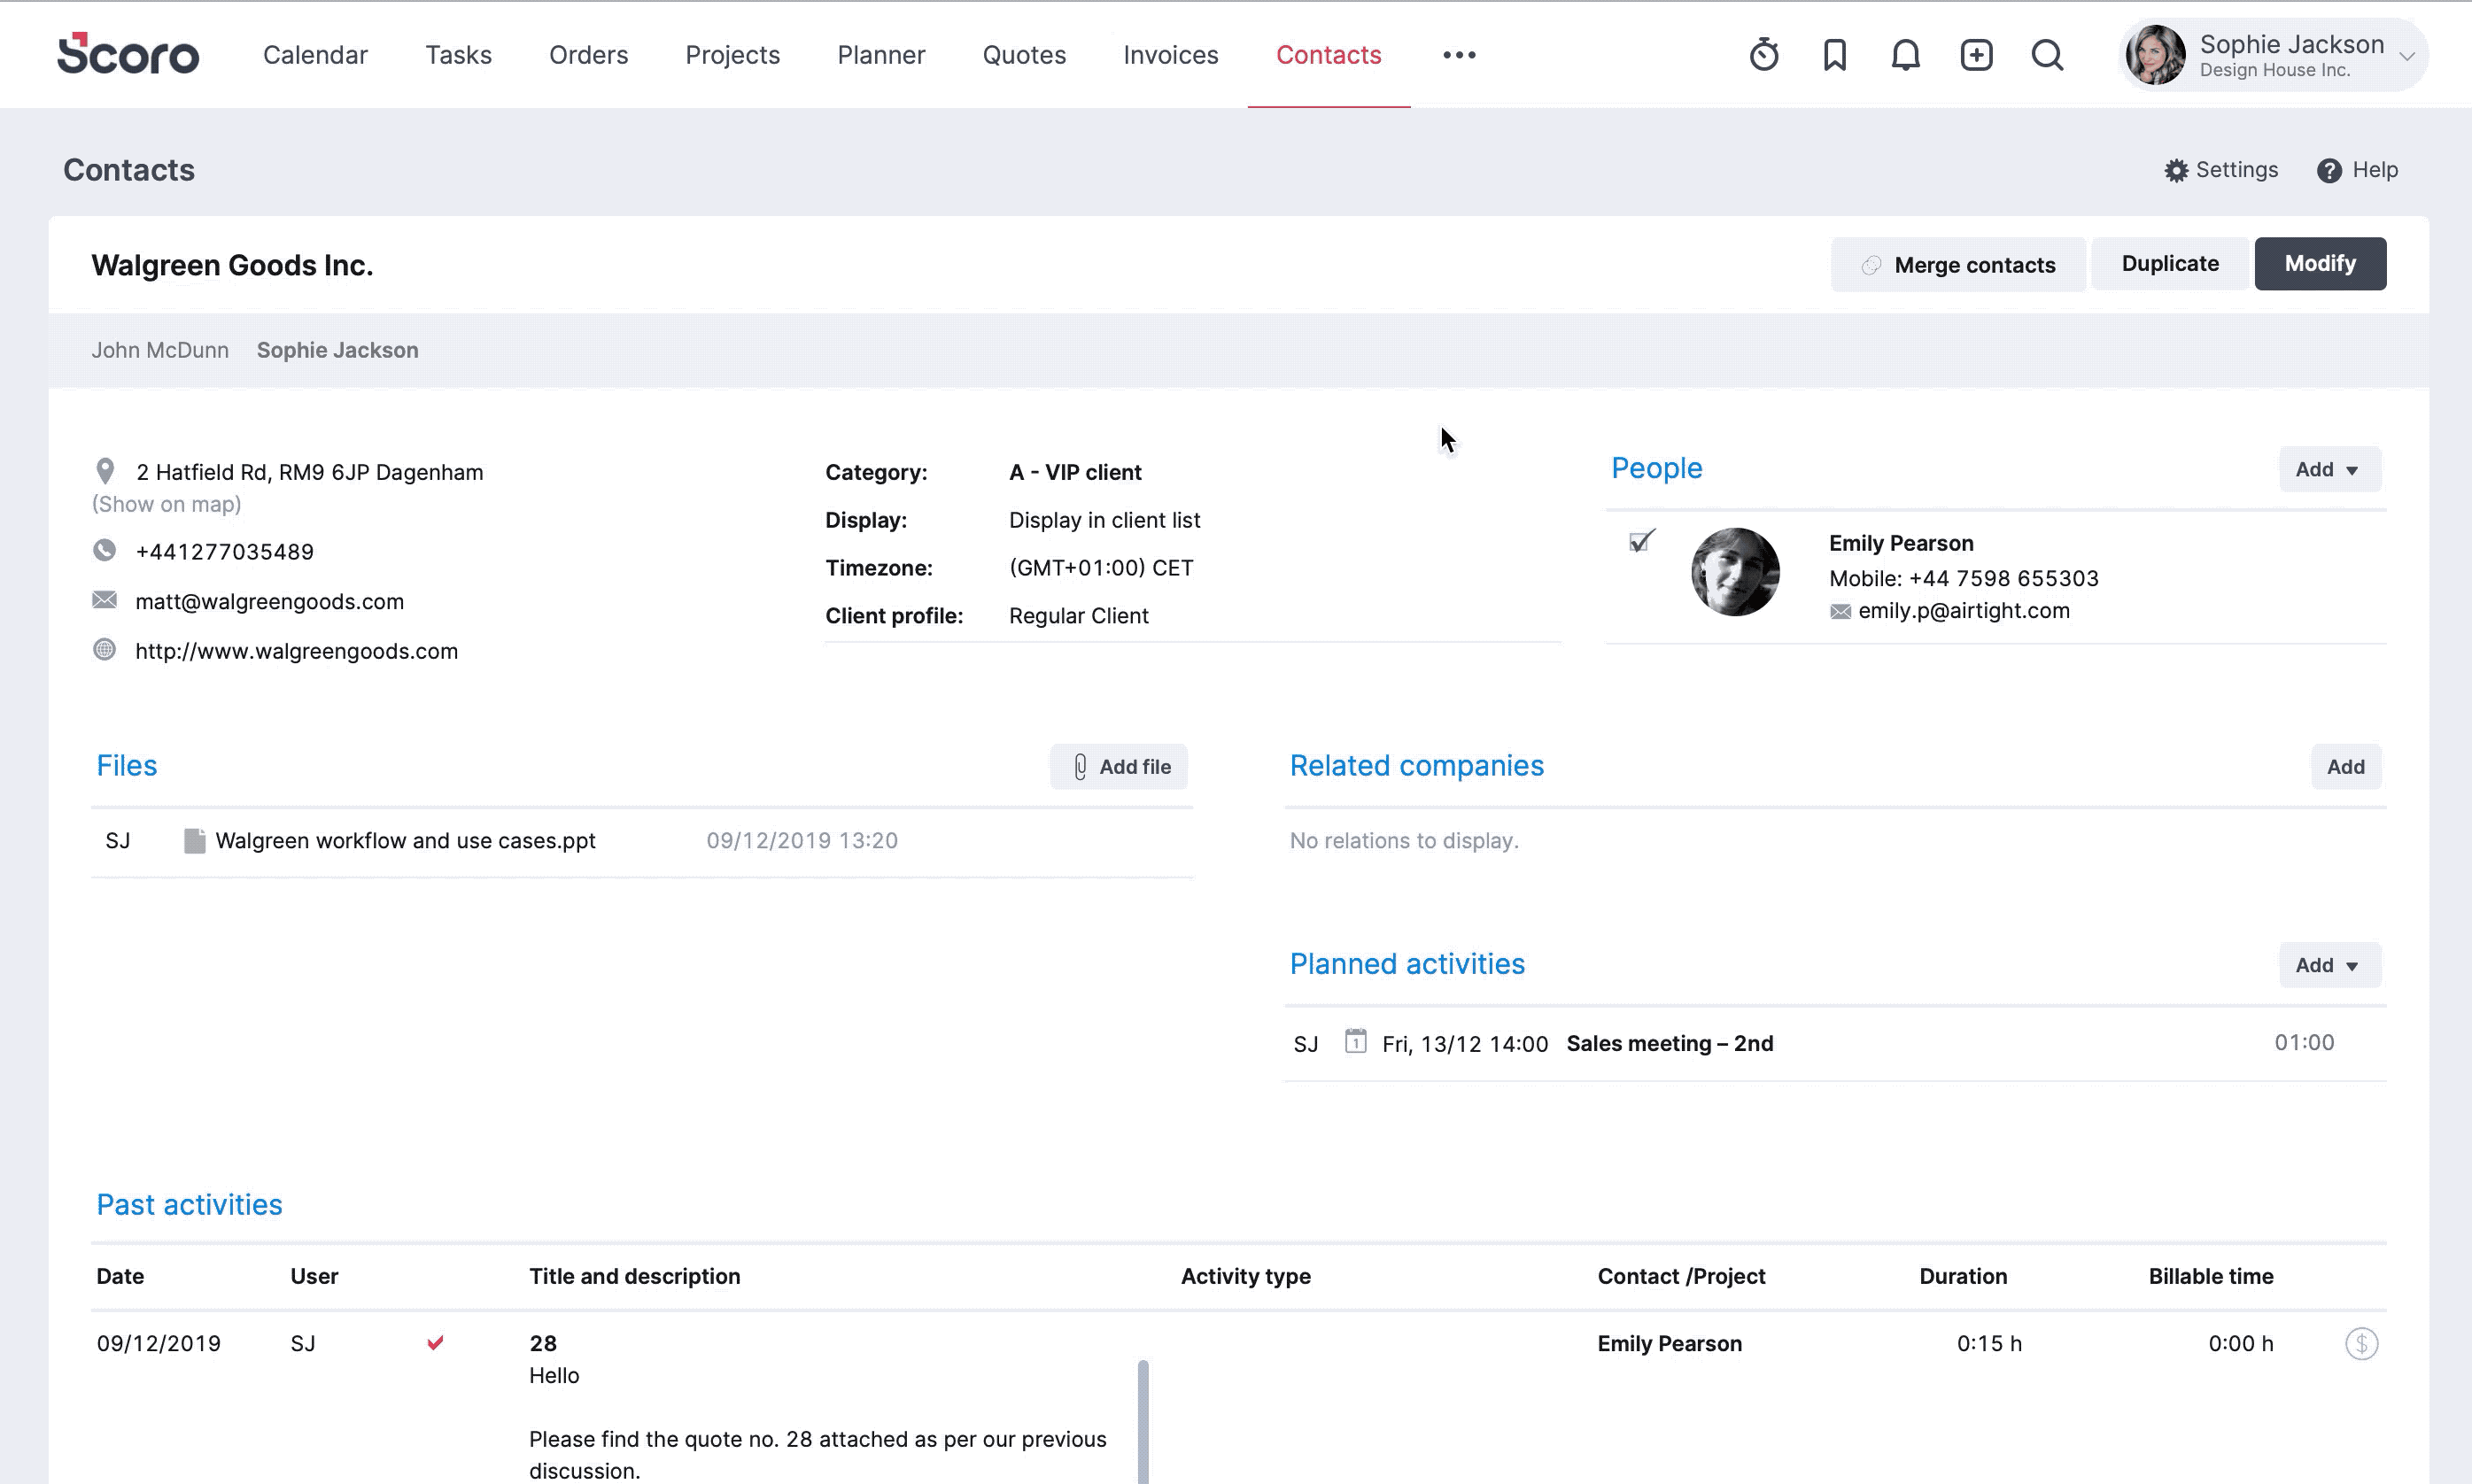2472x1484 pixels.
Task: Open the more menu three dots
Action: [1459, 55]
